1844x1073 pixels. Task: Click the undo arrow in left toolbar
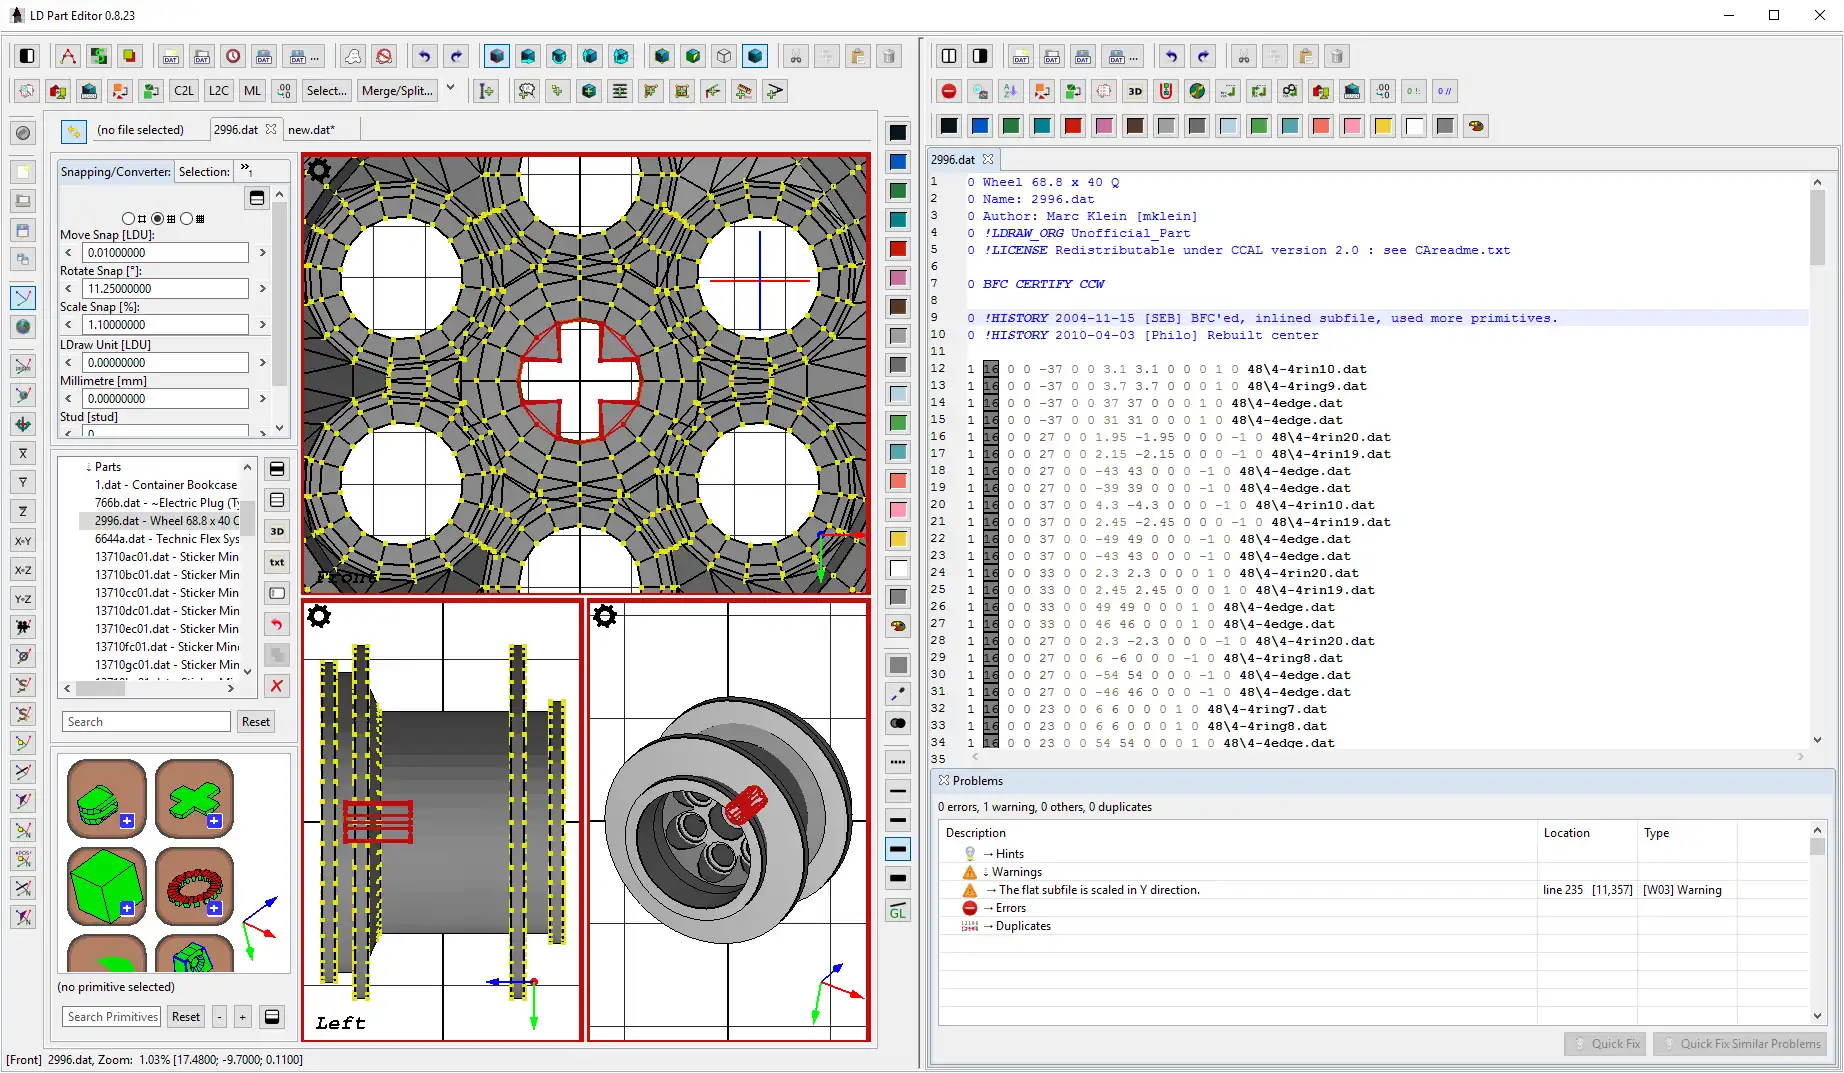[x=425, y=57]
